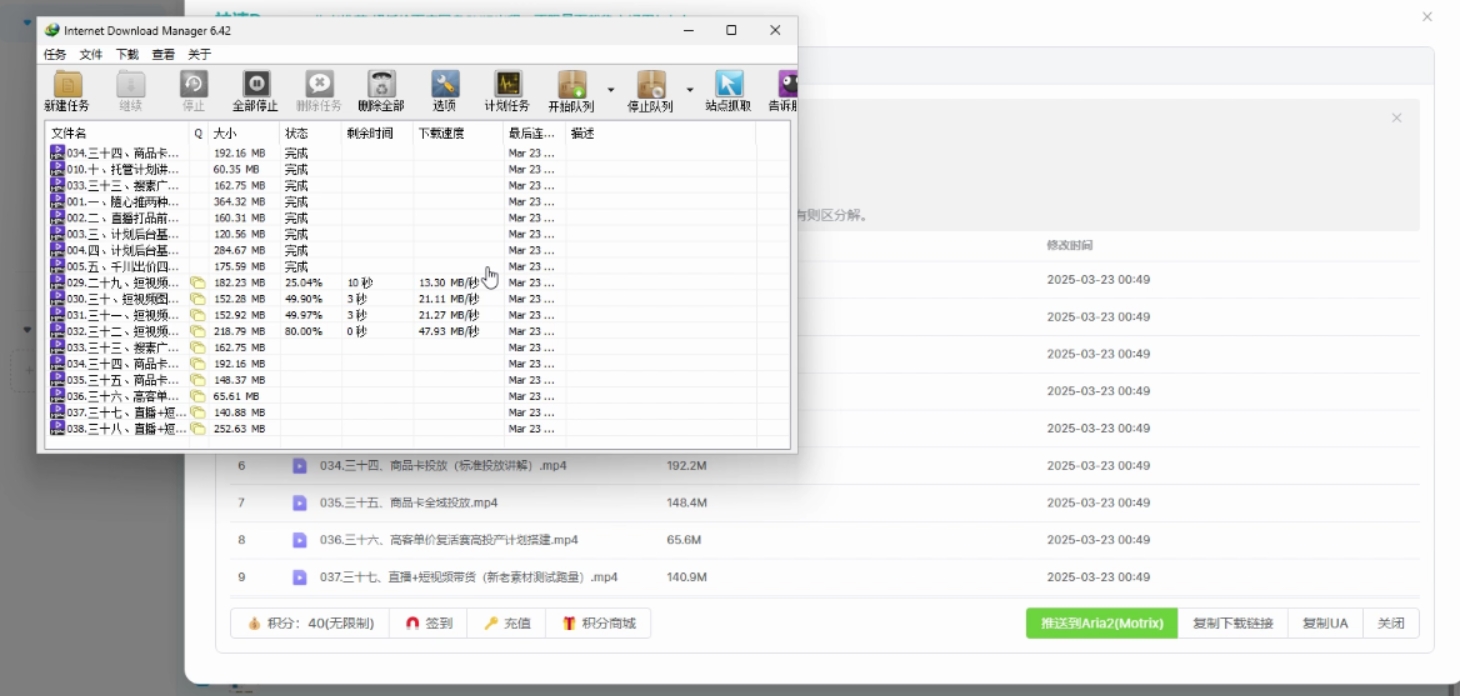Click the 关闭 button in the dialog

coord(1391,623)
